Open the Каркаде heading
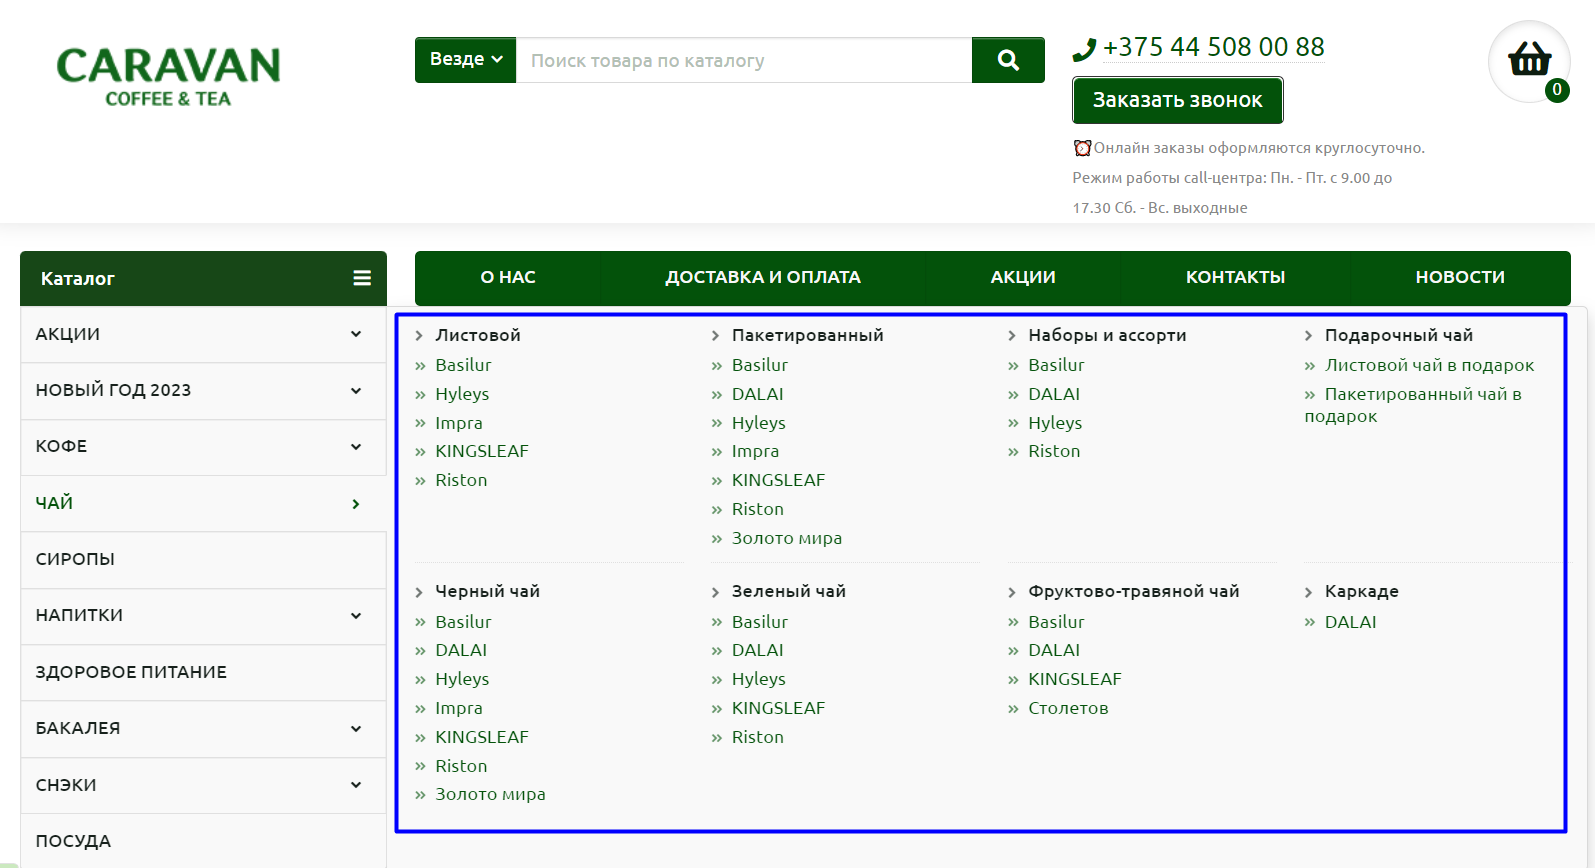Image resolution: width=1595 pixels, height=868 pixels. (x=1362, y=591)
